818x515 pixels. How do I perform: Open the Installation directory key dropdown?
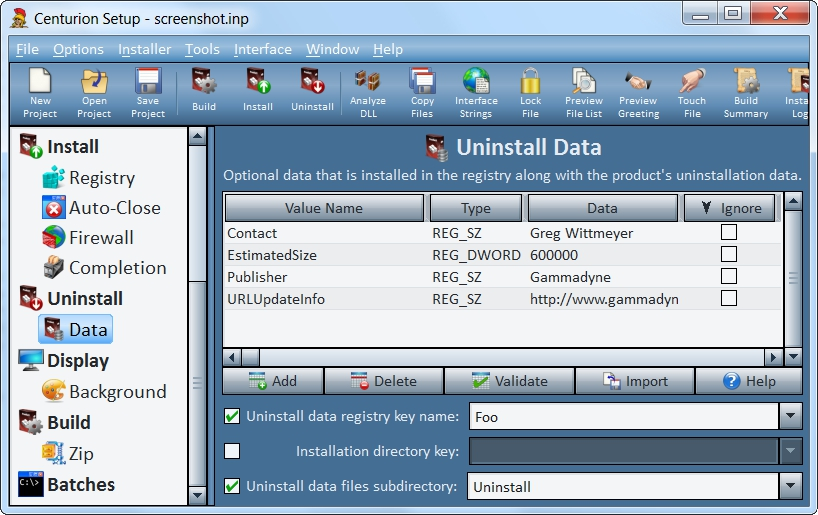(790, 451)
